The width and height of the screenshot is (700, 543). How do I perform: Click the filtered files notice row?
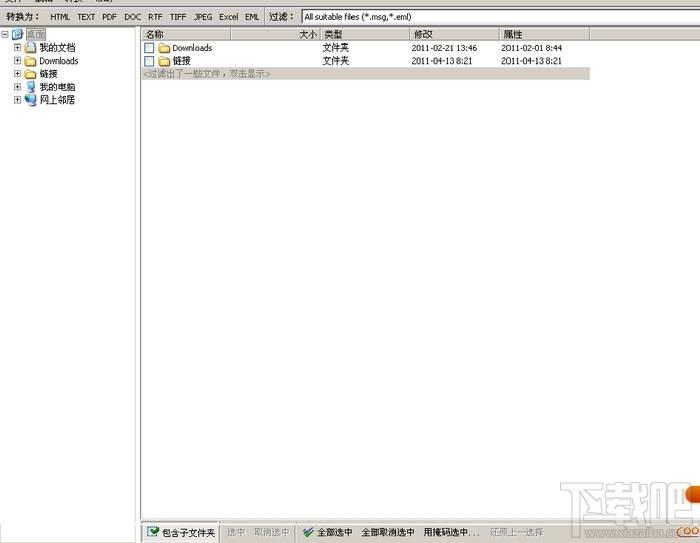[x=366, y=74]
